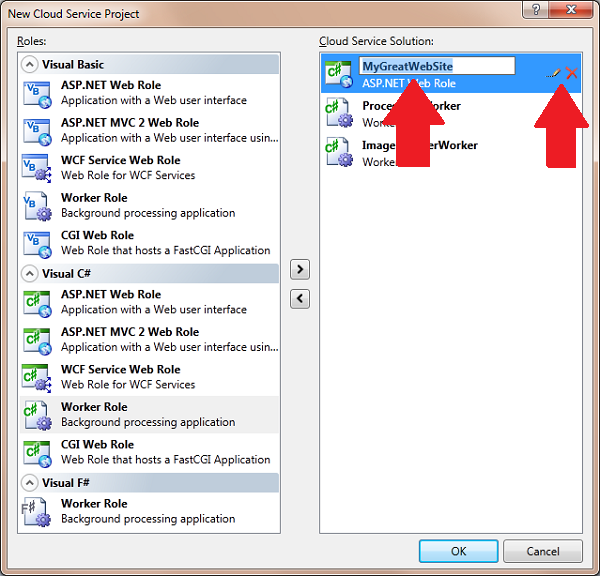This screenshot has width=600, height=576.
Task: Collapse the Visual Basic group header
Action: coord(31,64)
